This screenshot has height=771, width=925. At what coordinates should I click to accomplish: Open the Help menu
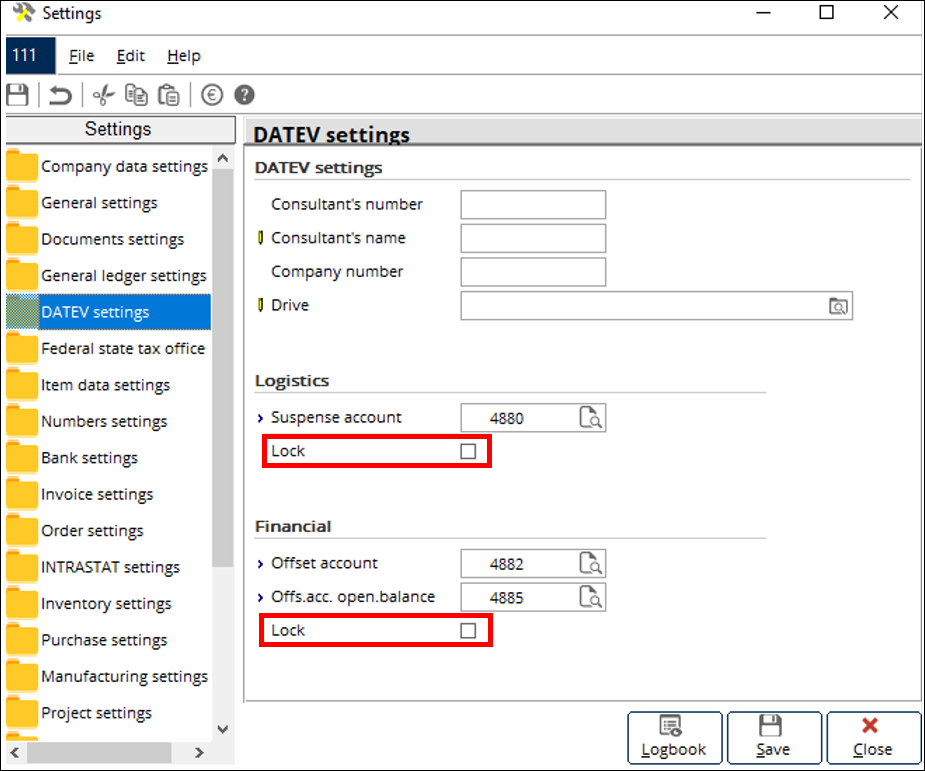pos(184,55)
